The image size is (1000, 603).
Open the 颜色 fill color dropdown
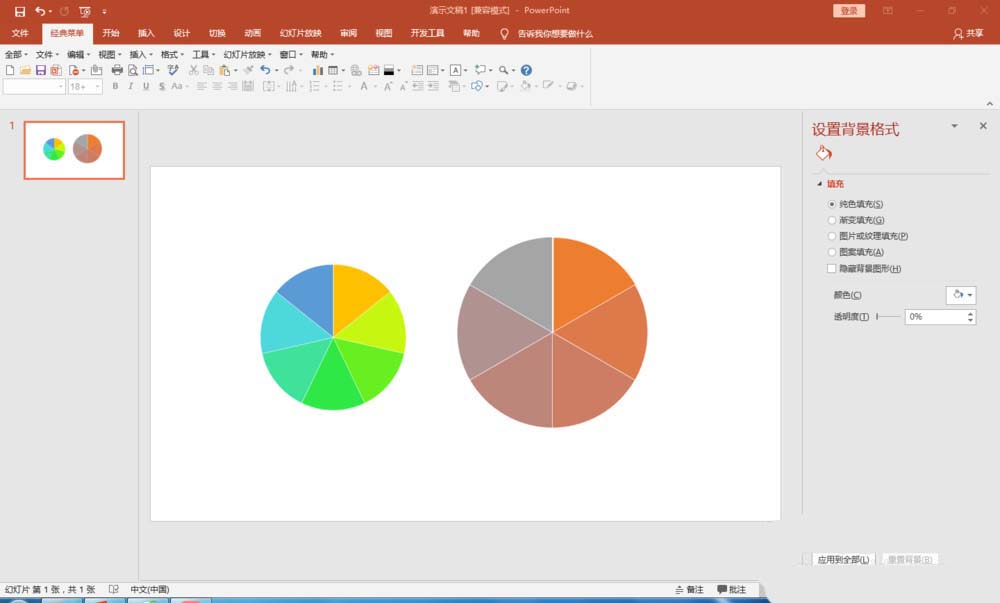(x=960, y=294)
